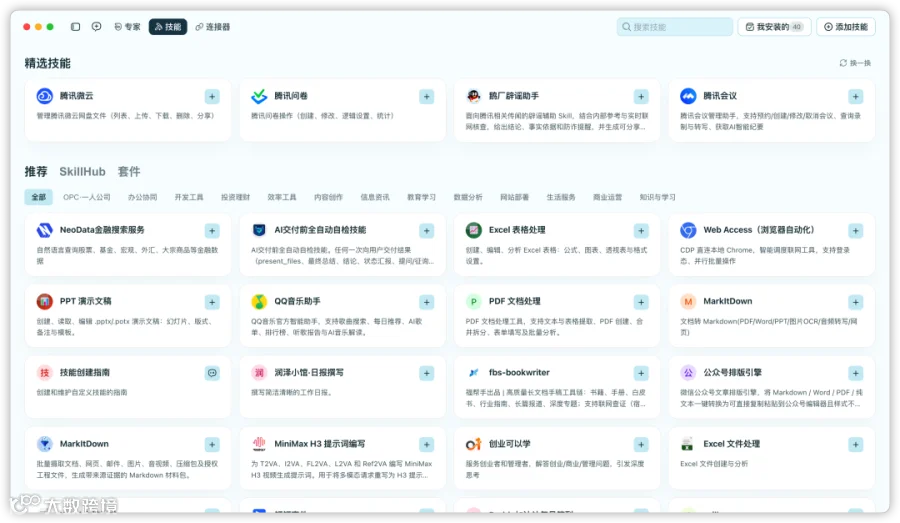Switch to 专家 tab
The height and width of the screenshot is (523, 900).
tap(127, 27)
